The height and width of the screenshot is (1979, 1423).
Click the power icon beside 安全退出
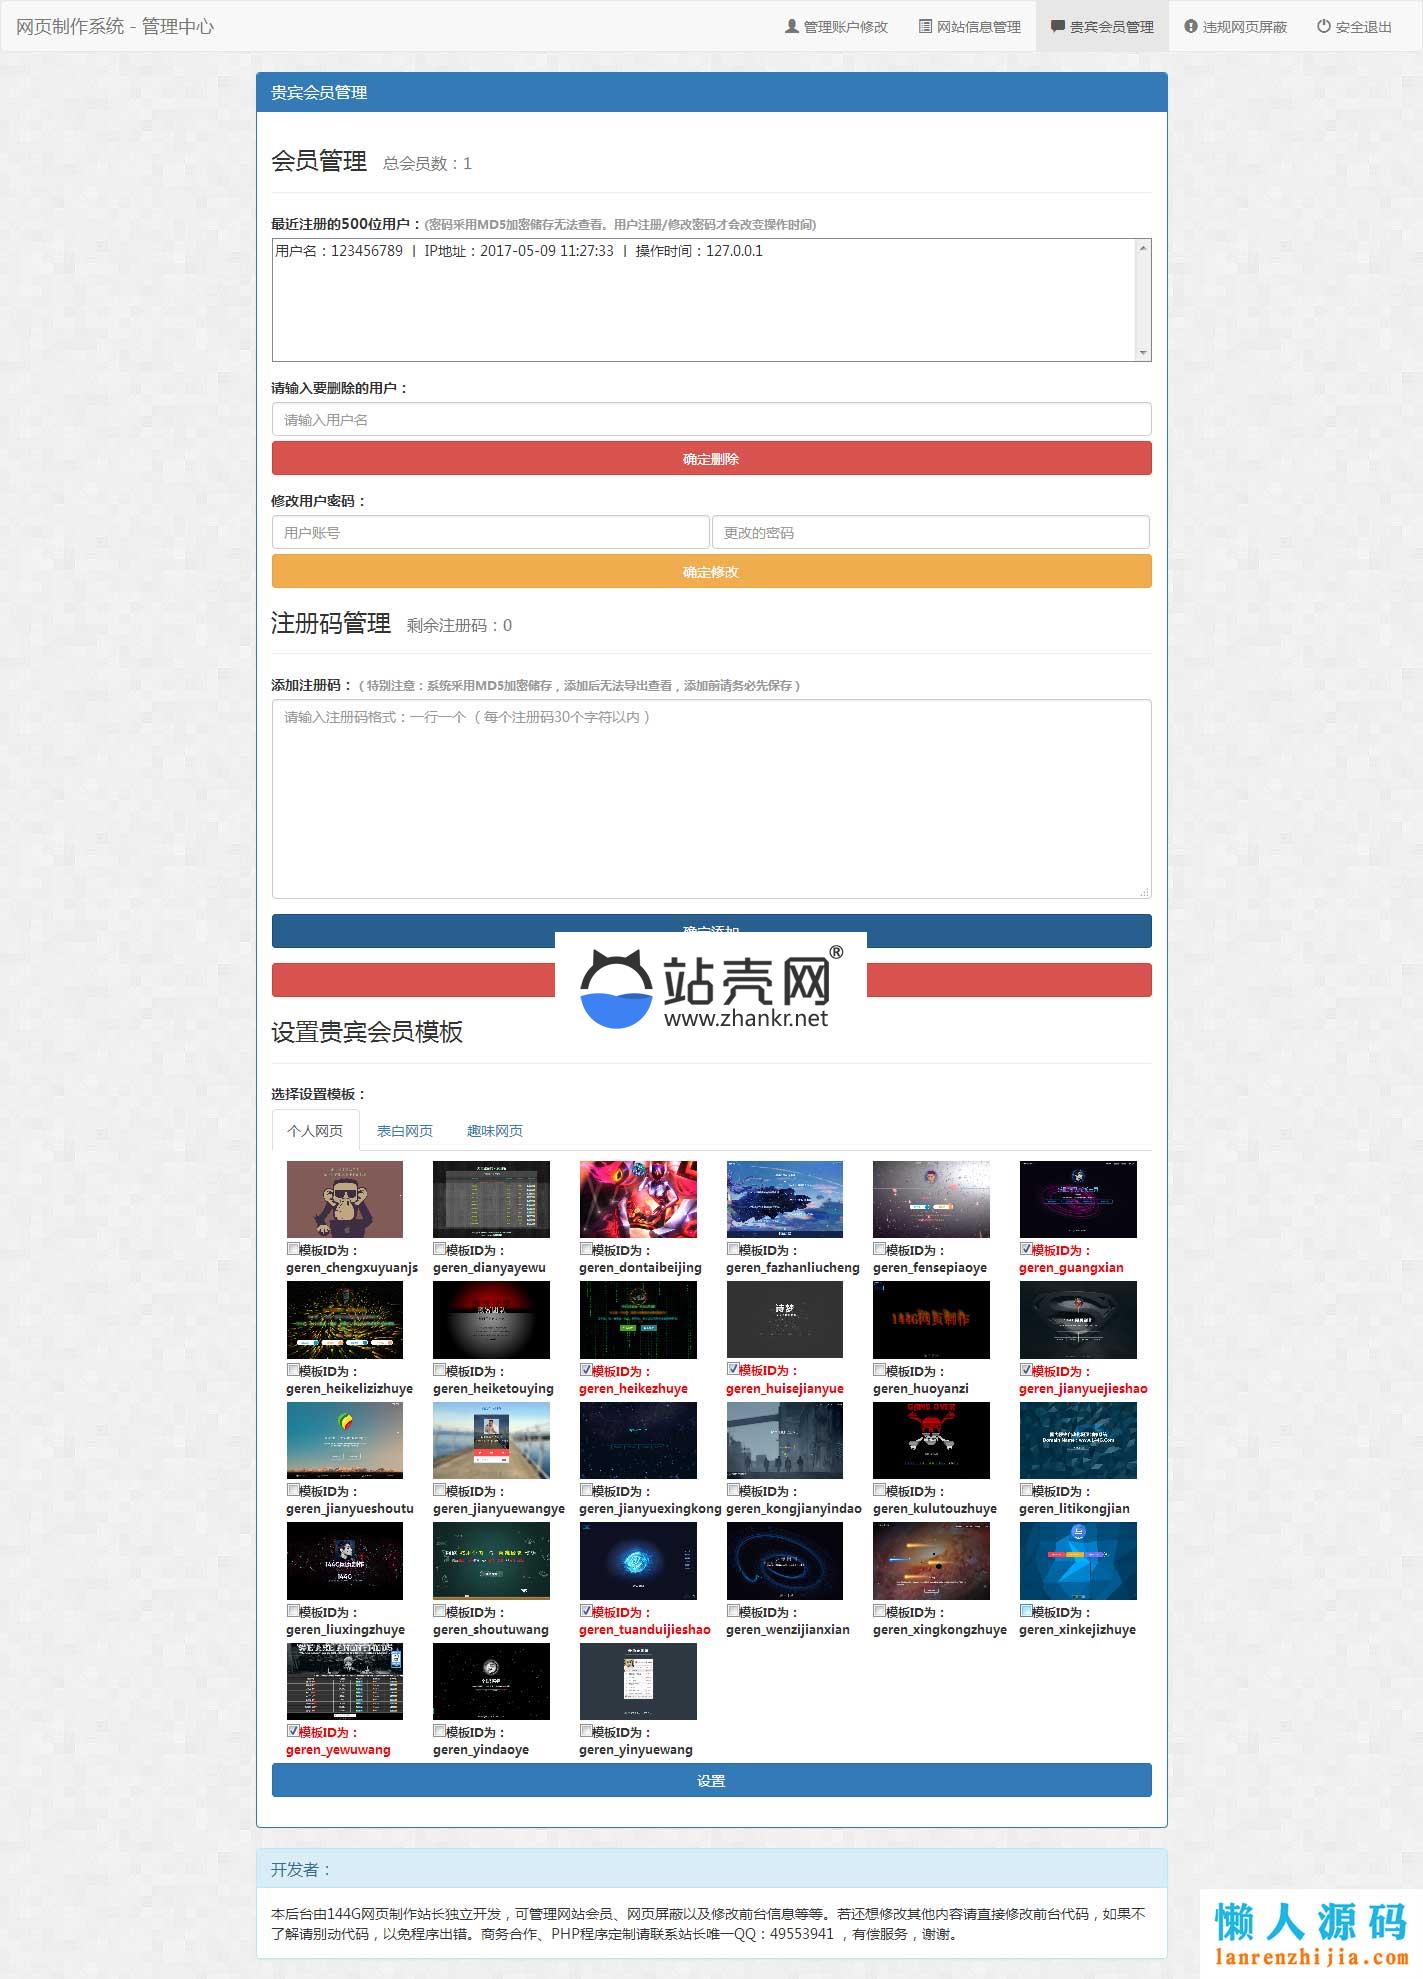point(1324,27)
